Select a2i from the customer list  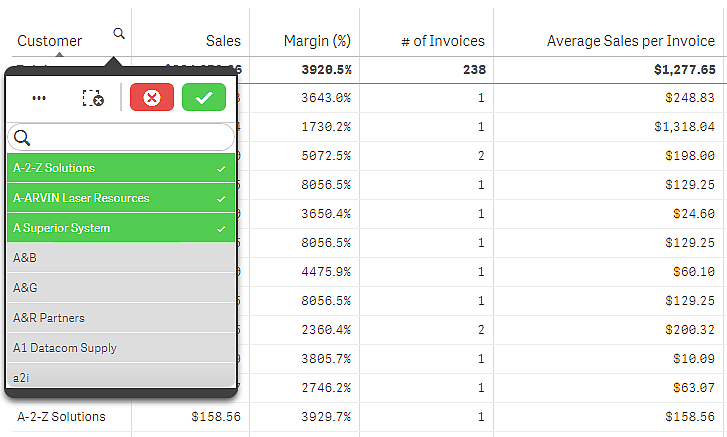[x=121, y=376]
